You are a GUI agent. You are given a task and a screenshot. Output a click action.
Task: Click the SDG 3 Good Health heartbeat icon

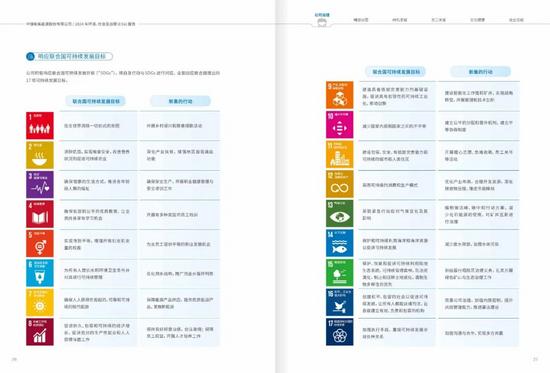tap(40, 185)
